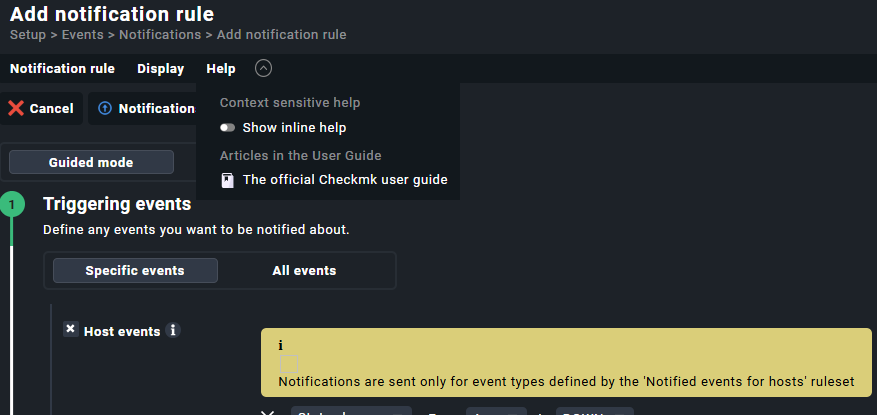Toggle the Show inline help switch
The width and height of the screenshot is (877, 415).
[x=228, y=128]
